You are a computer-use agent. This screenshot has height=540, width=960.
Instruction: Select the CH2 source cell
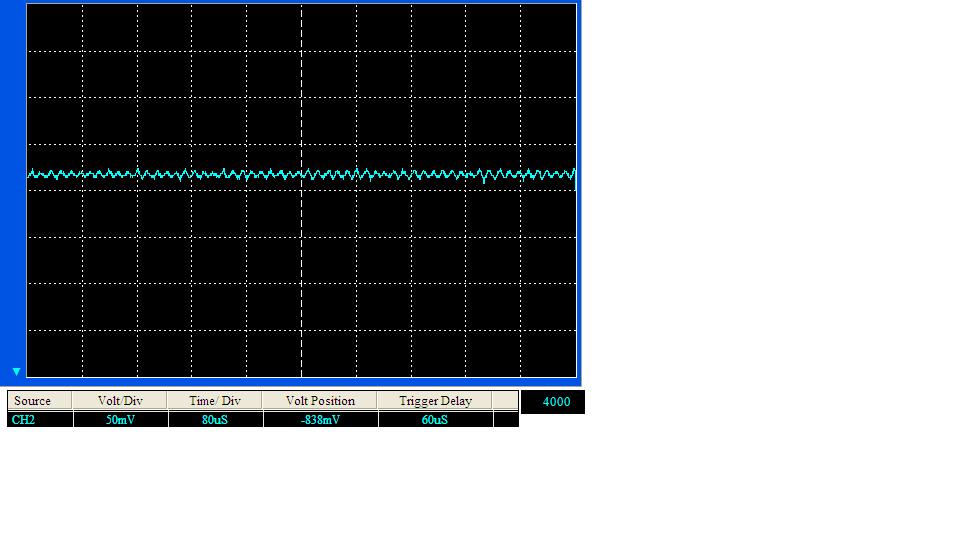(40, 419)
